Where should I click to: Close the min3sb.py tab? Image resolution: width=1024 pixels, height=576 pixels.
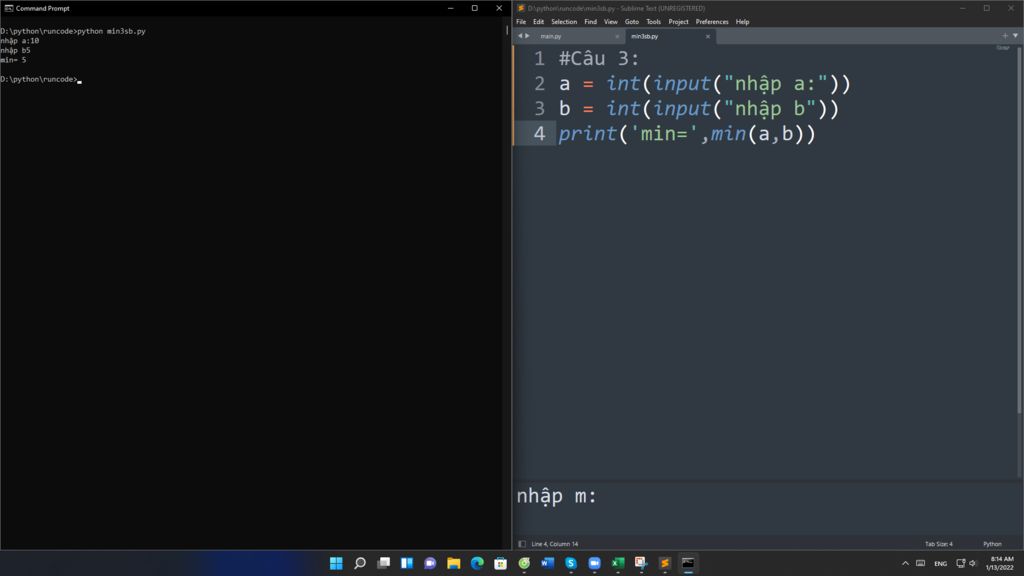708,37
